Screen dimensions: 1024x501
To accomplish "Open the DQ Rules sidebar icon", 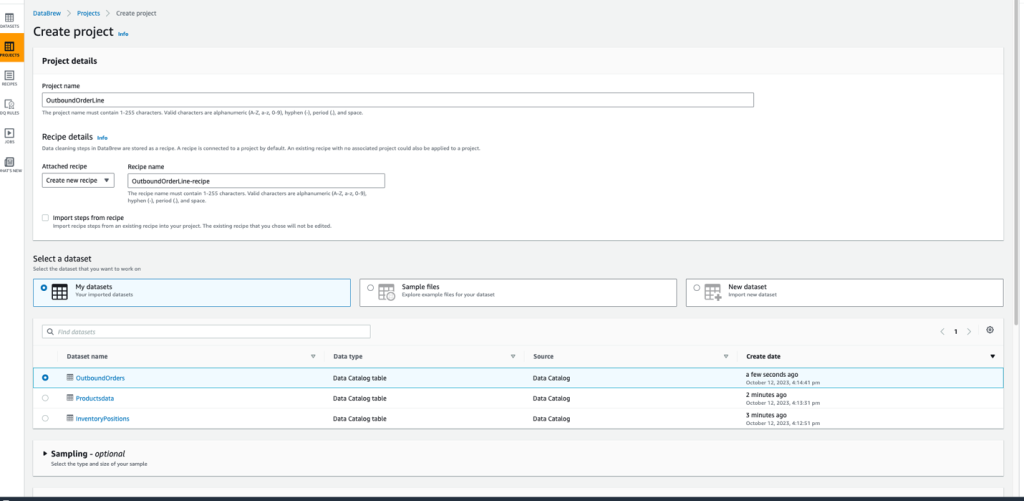I will click(9, 104).
